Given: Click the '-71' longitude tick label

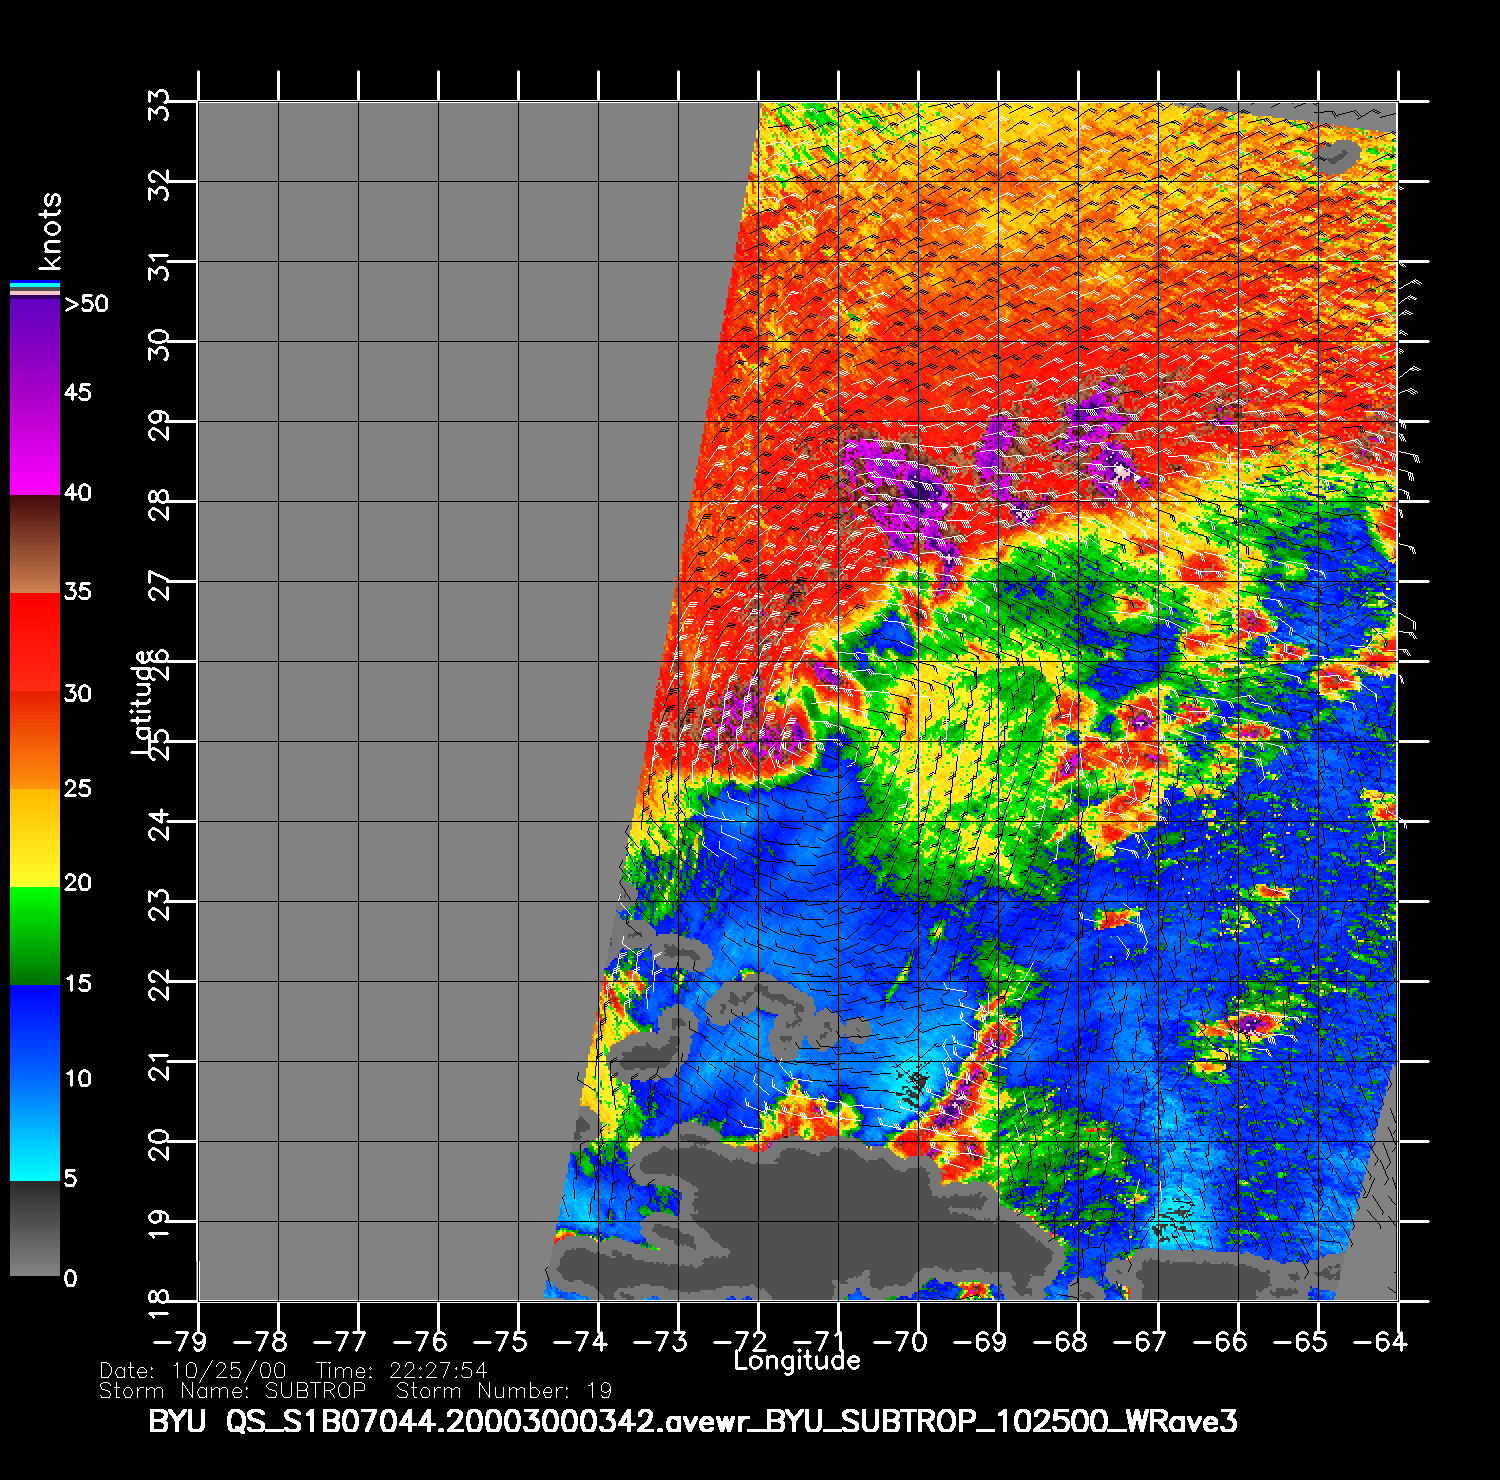Looking at the screenshot, I should coord(820,1341).
